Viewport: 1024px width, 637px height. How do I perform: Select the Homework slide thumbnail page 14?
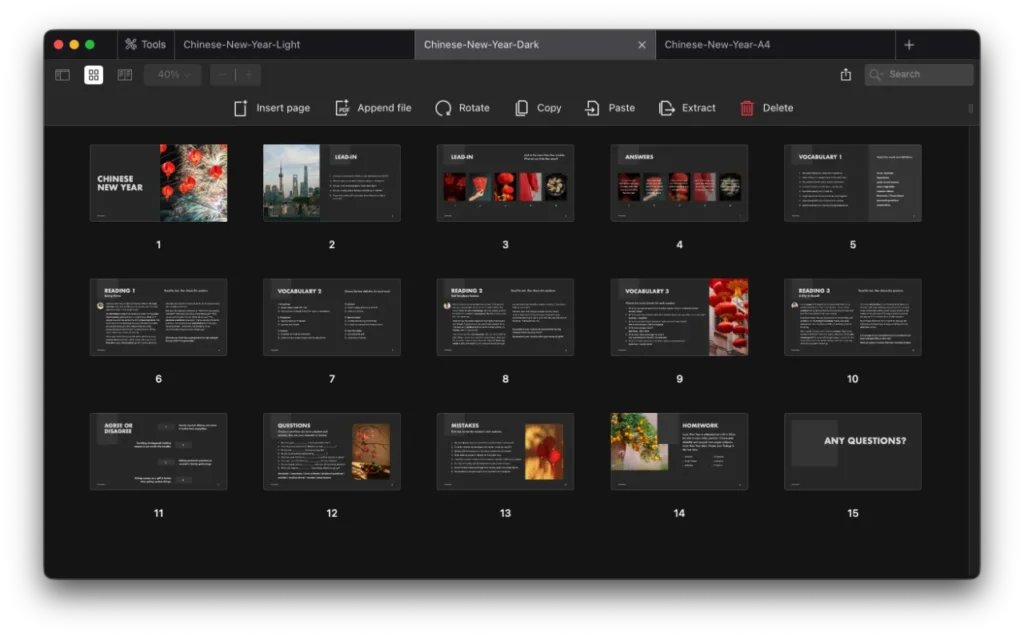coord(679,451)
